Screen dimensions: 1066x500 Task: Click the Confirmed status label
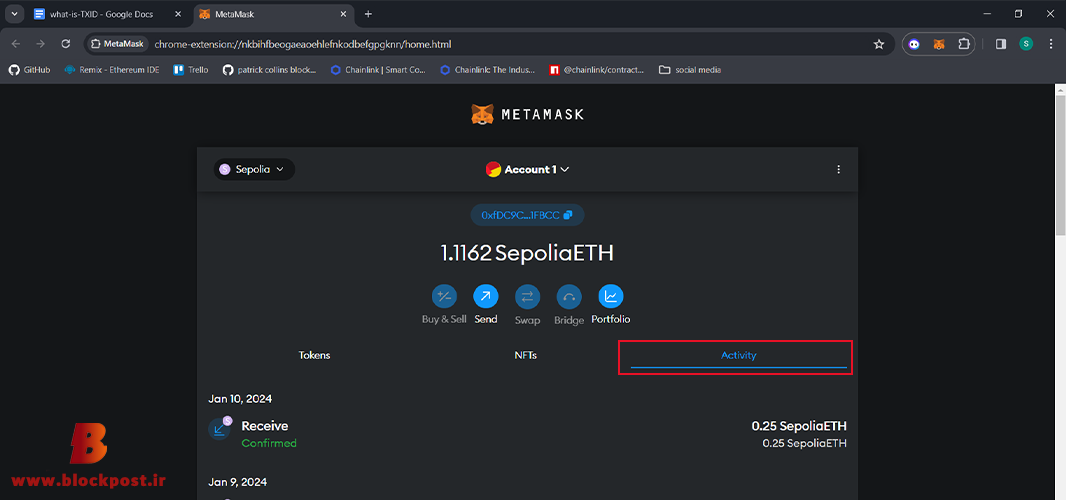click(269, 443)
